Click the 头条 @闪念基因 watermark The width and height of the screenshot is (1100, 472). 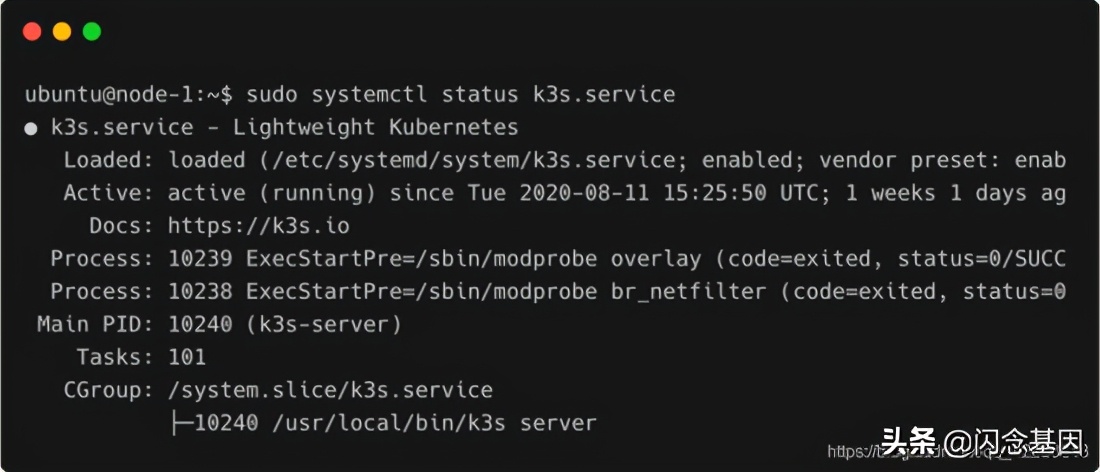pyautogui.click(x=981, y=441)
